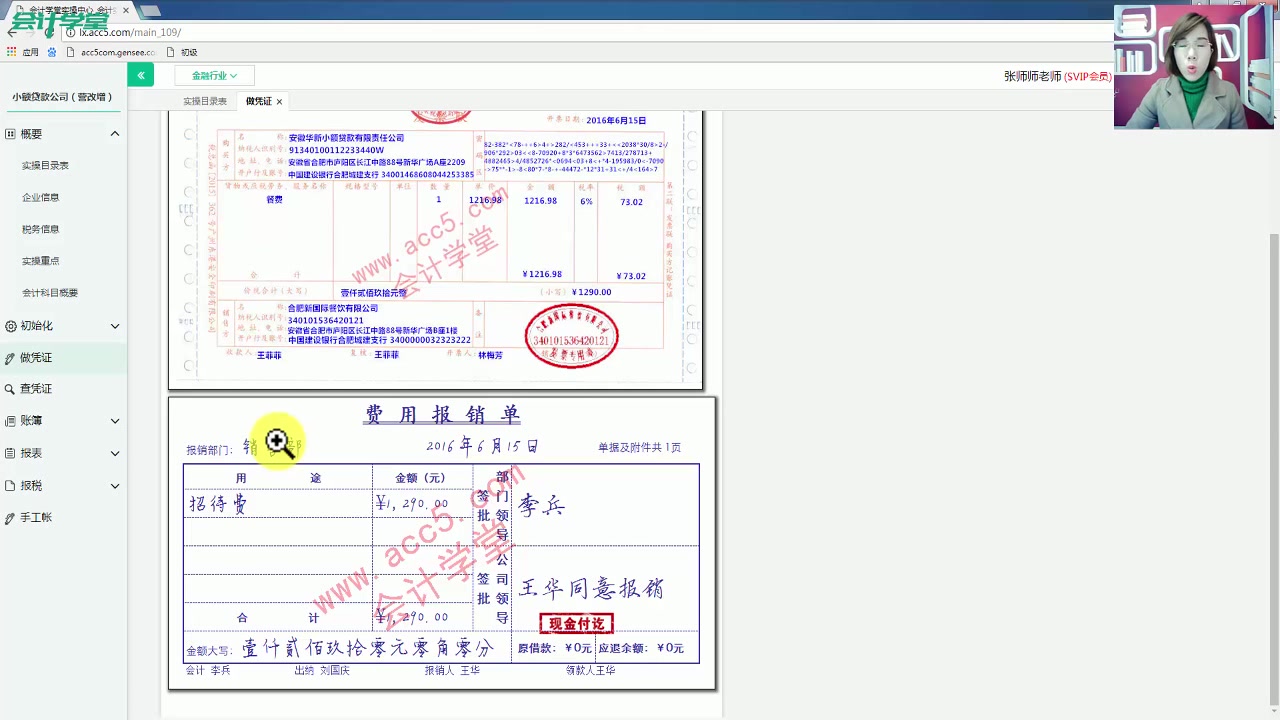This screenshot has width=1280, height=720.
Task: Select the 做凭证 sidebar icon
Action: pyautogui.click(x=13, y=357)
